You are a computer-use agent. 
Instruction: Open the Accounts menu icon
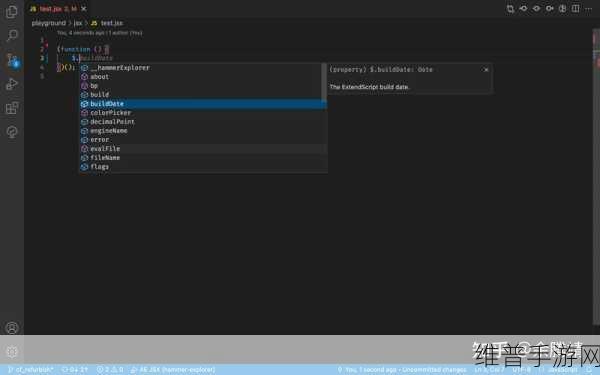[12, 328]
